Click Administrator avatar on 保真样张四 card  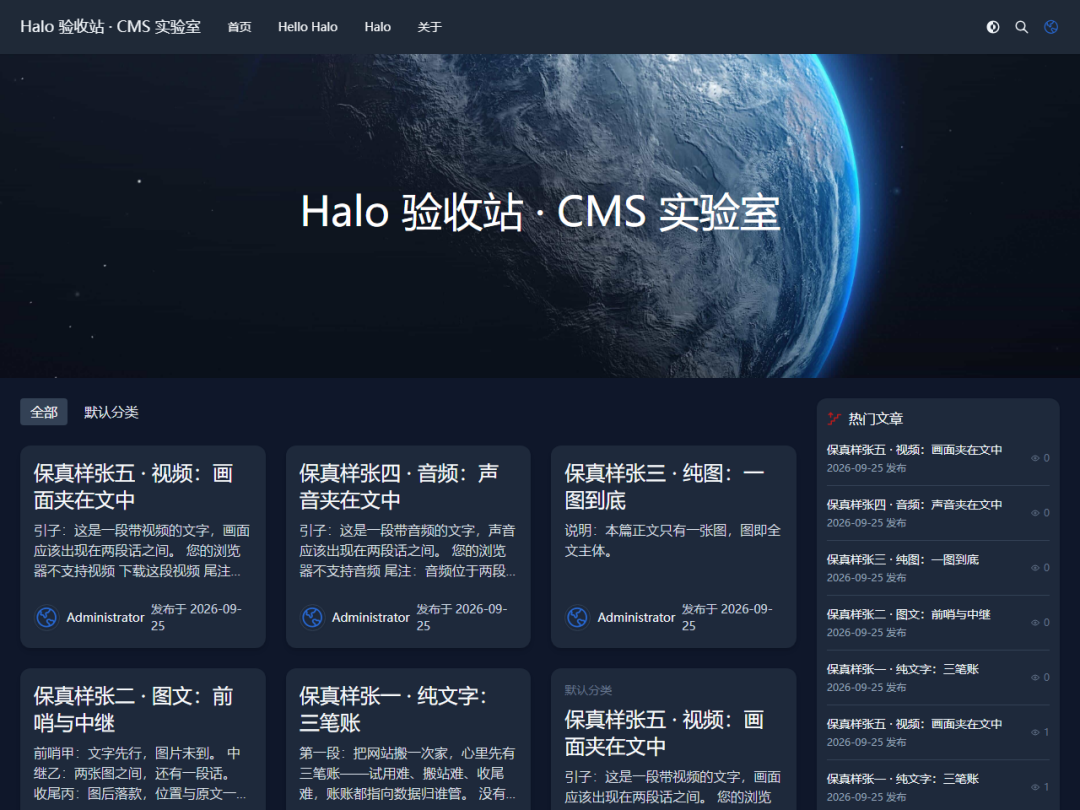(x=312, y=617)
